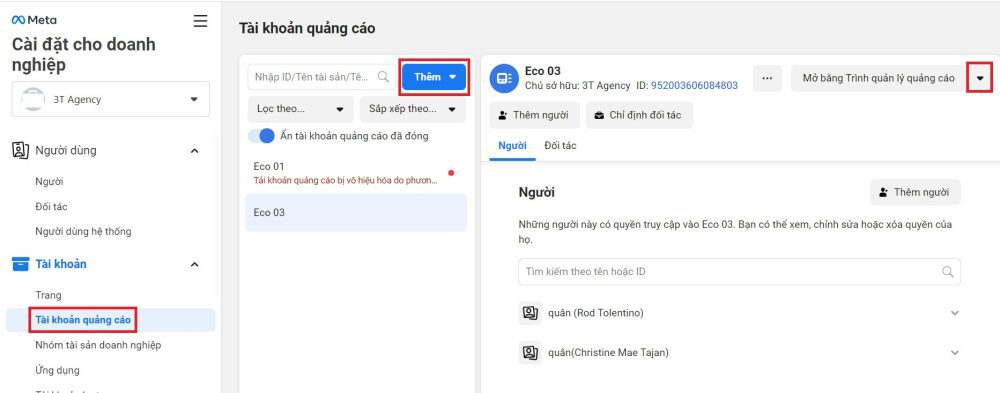Click the search magnifier in asset search box
Image resolution: width=1000 pixels, height=393 pixels.
[383, 77]
